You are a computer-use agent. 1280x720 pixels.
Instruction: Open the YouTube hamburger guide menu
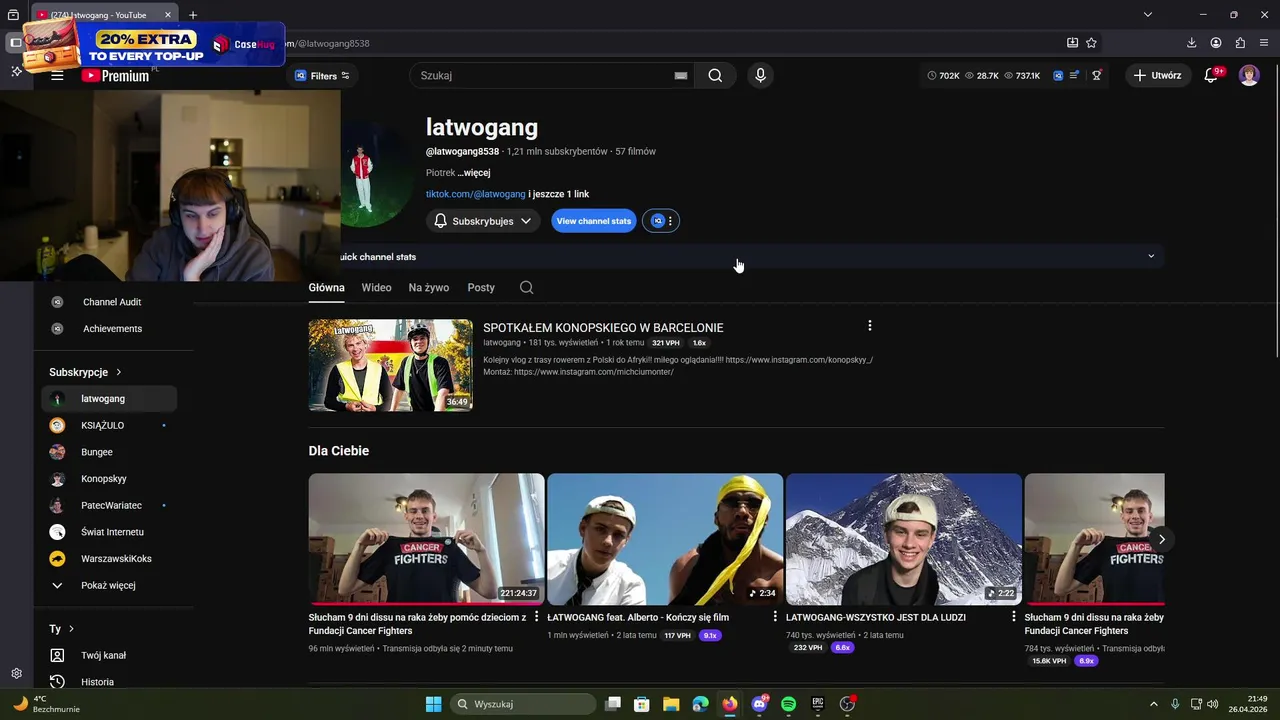[57, 75]
